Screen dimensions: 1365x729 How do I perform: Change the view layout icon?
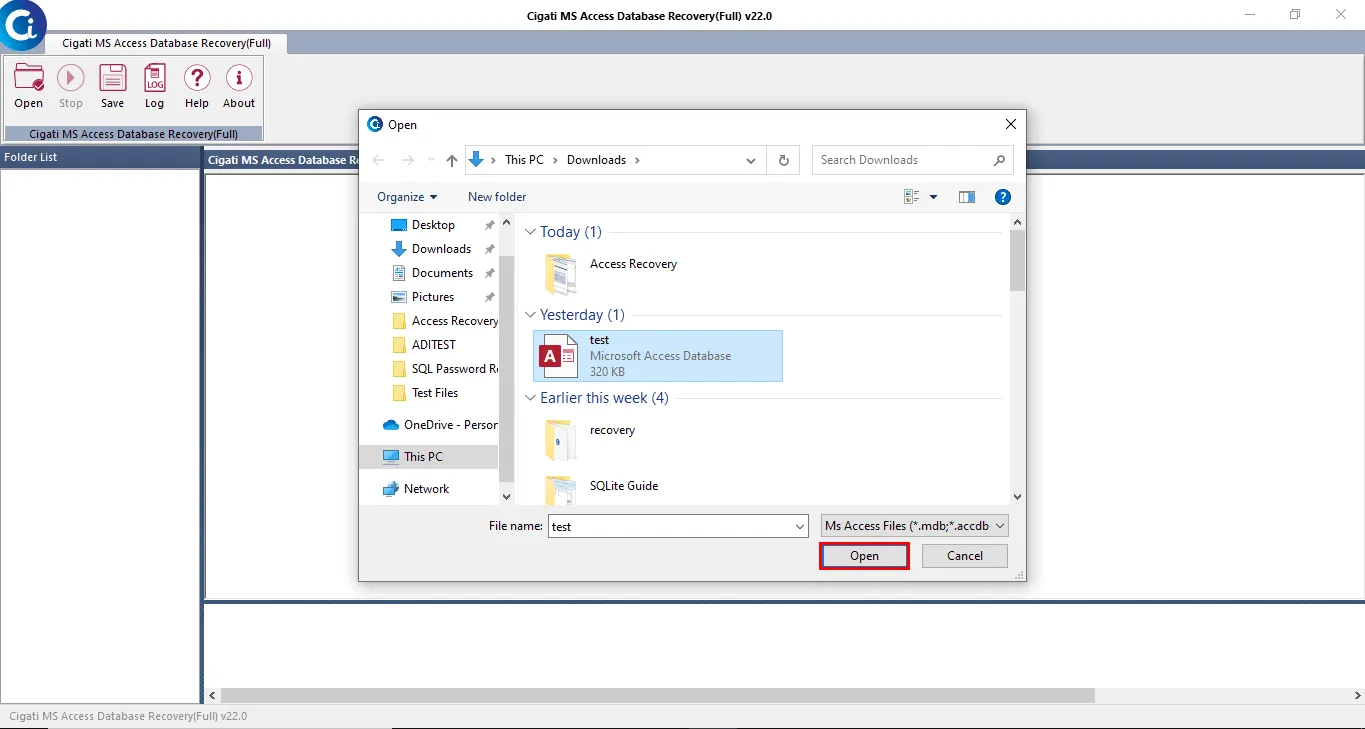pos(912,197)
